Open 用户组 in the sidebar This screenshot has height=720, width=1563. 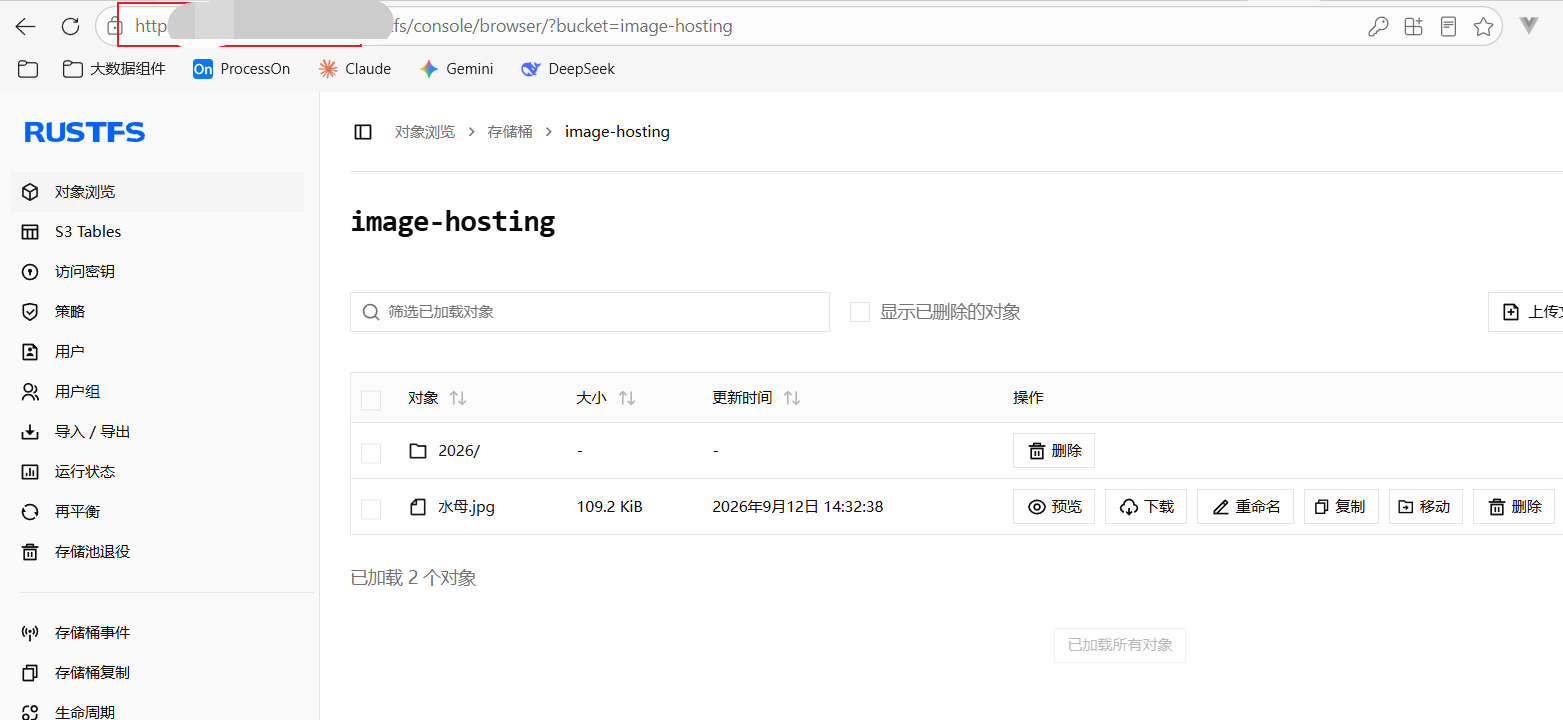[x=157, y=392]
